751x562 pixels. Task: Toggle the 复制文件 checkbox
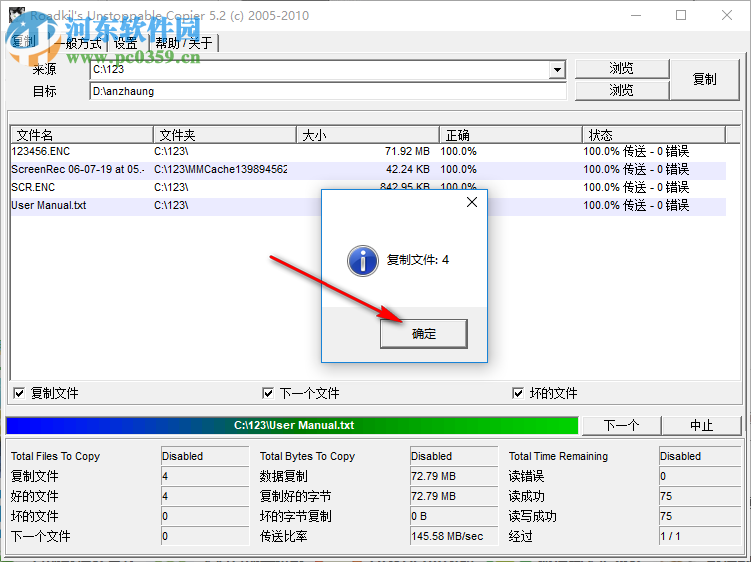(x=19, y=393)
